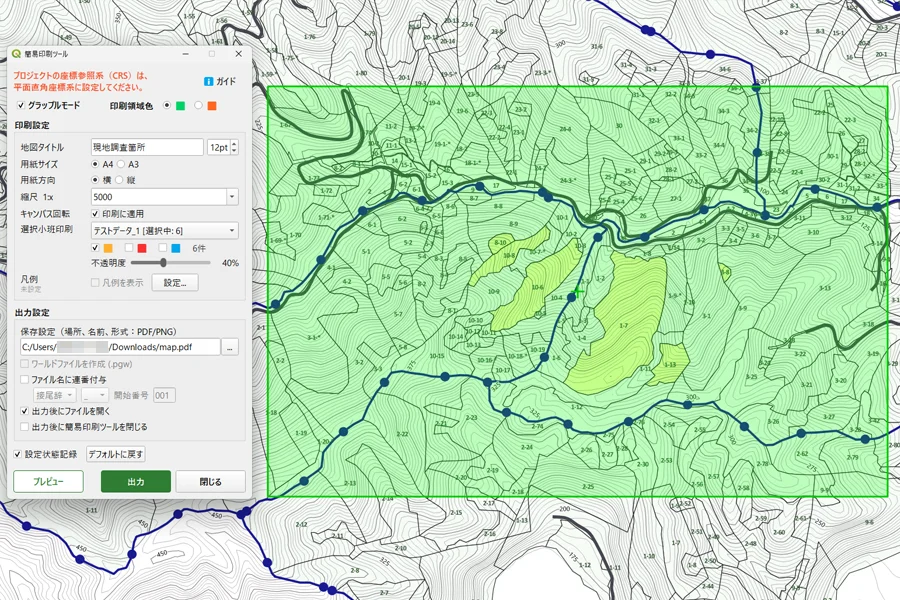Click the 40% opacity value

coord(230,263)
